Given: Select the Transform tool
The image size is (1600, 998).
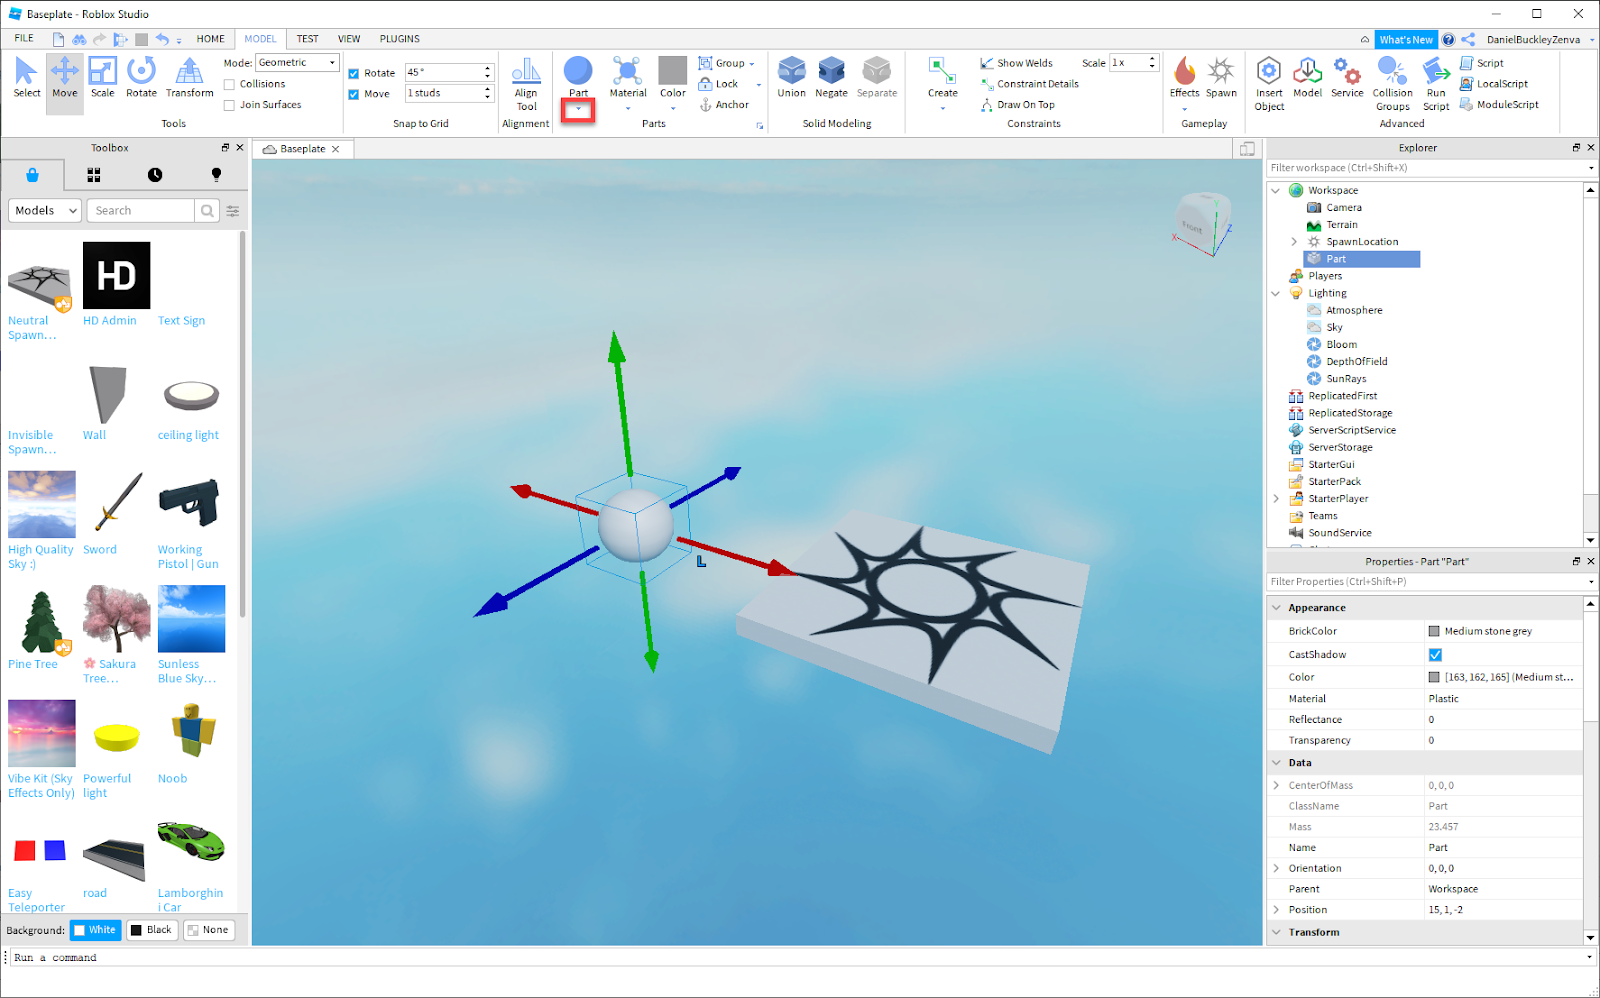Looking at the screenshot, I should click(x=189, y=78).
